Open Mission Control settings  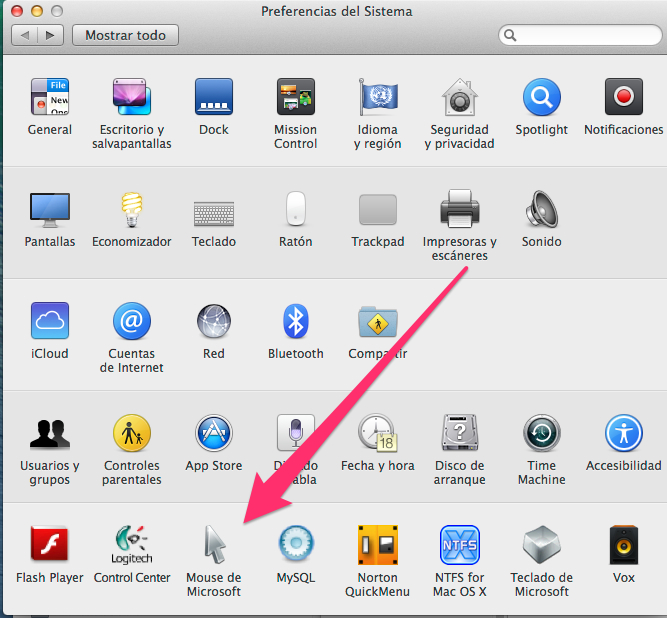(296, 97)
